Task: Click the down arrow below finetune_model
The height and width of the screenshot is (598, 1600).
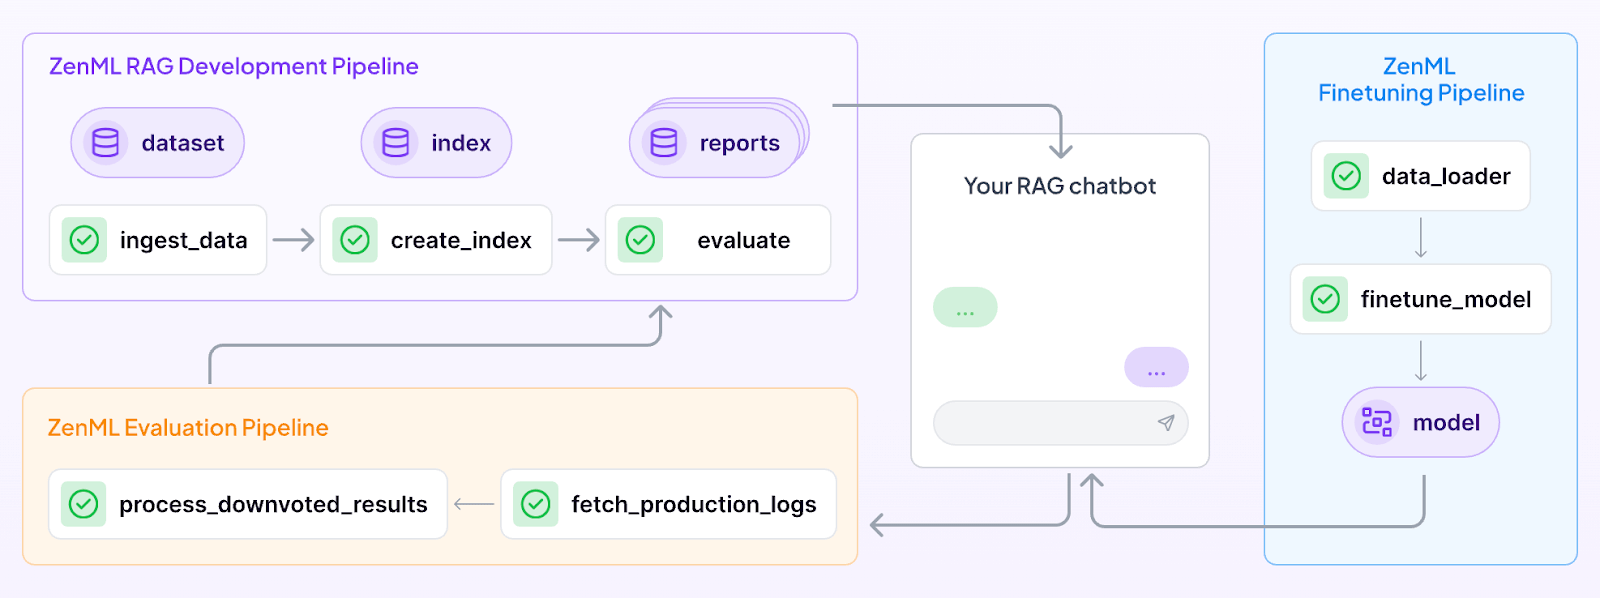Action: tap(1421, 361)
